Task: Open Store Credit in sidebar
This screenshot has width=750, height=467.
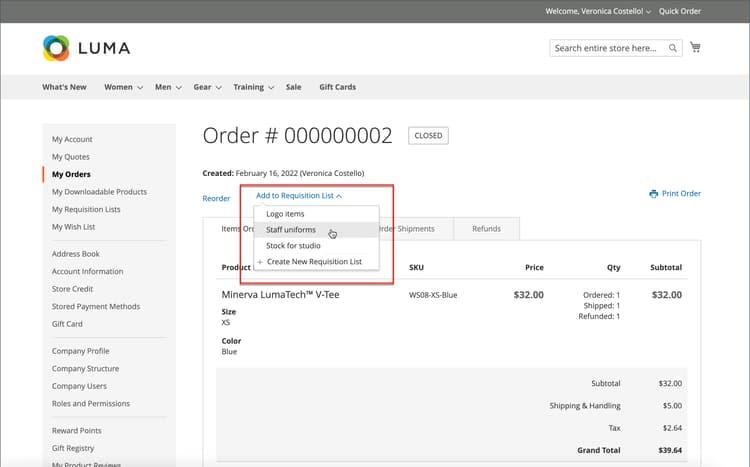Action: (x=72, y=289)
